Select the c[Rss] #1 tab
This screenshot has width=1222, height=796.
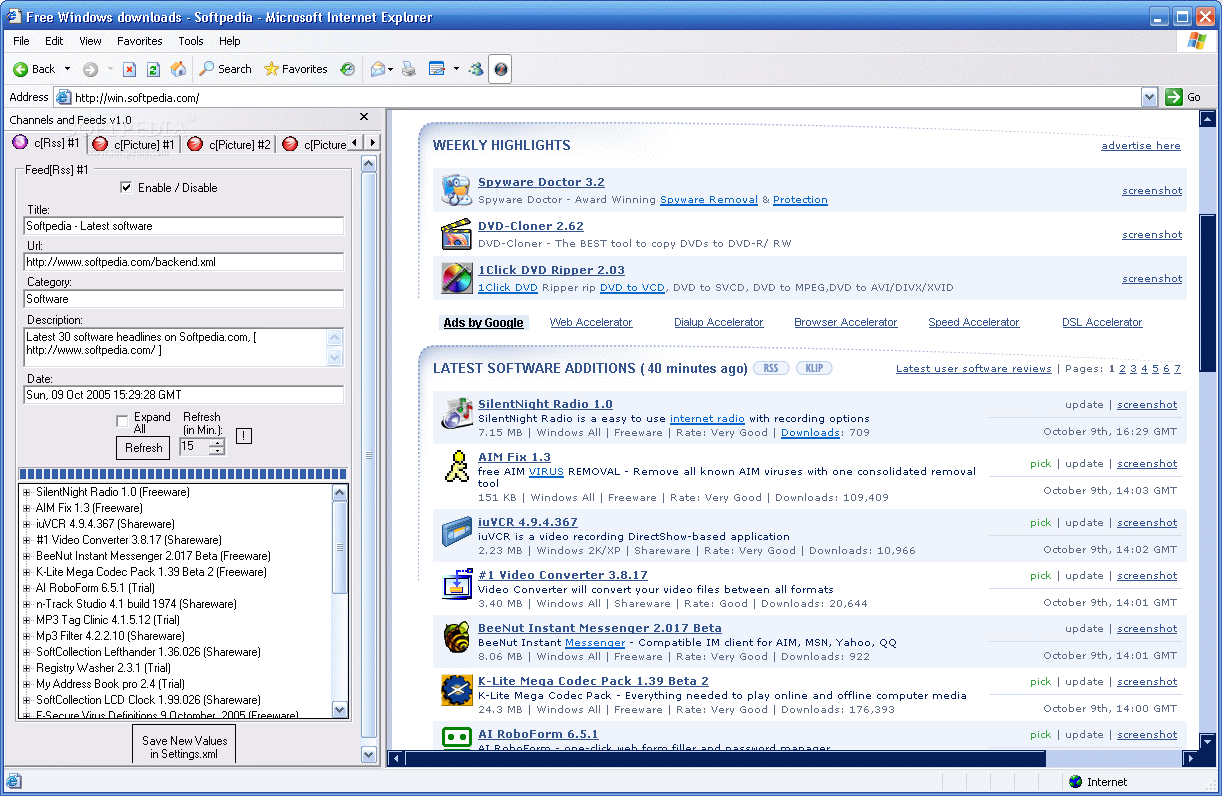coord(46,143)
